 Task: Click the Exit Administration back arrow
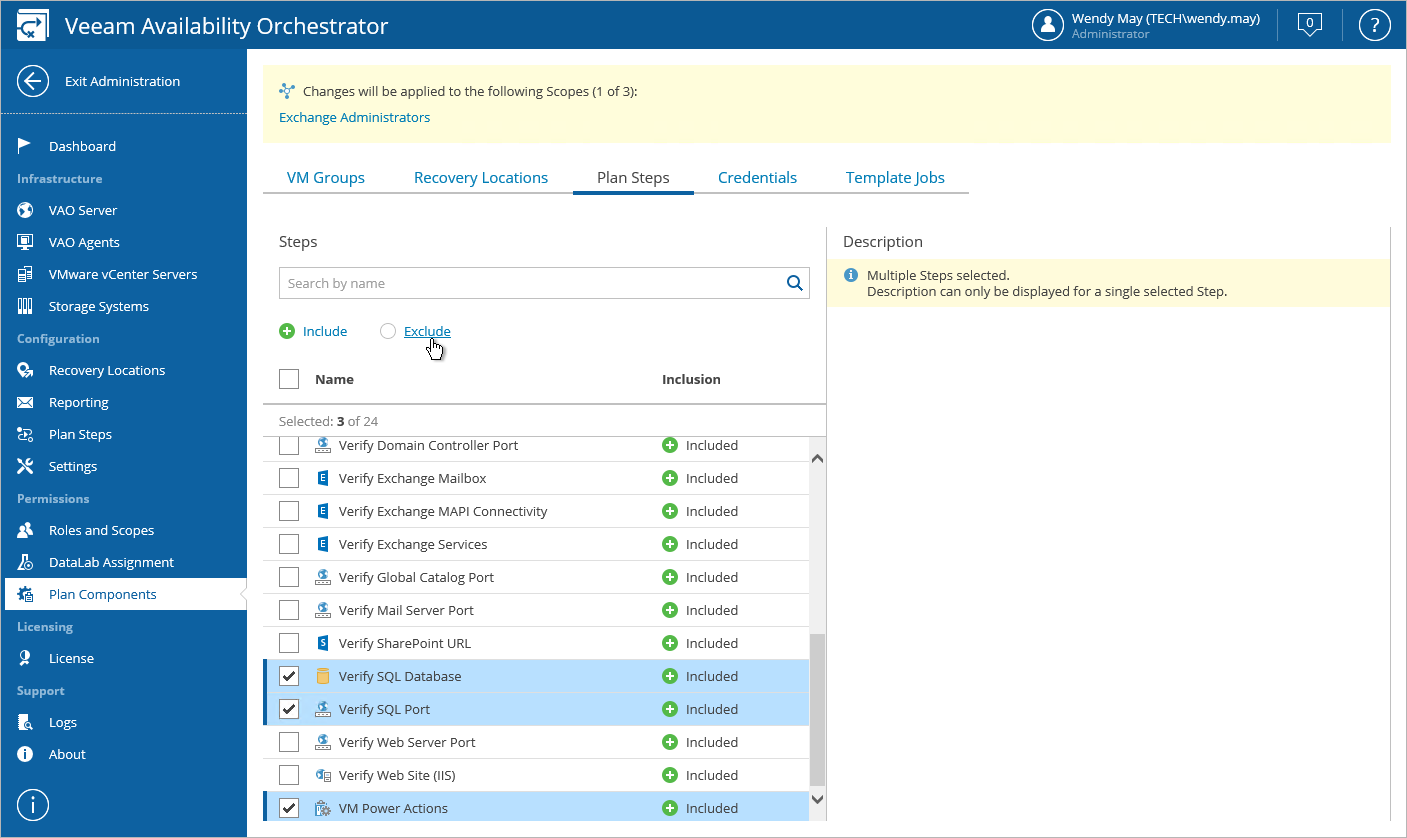33,82
